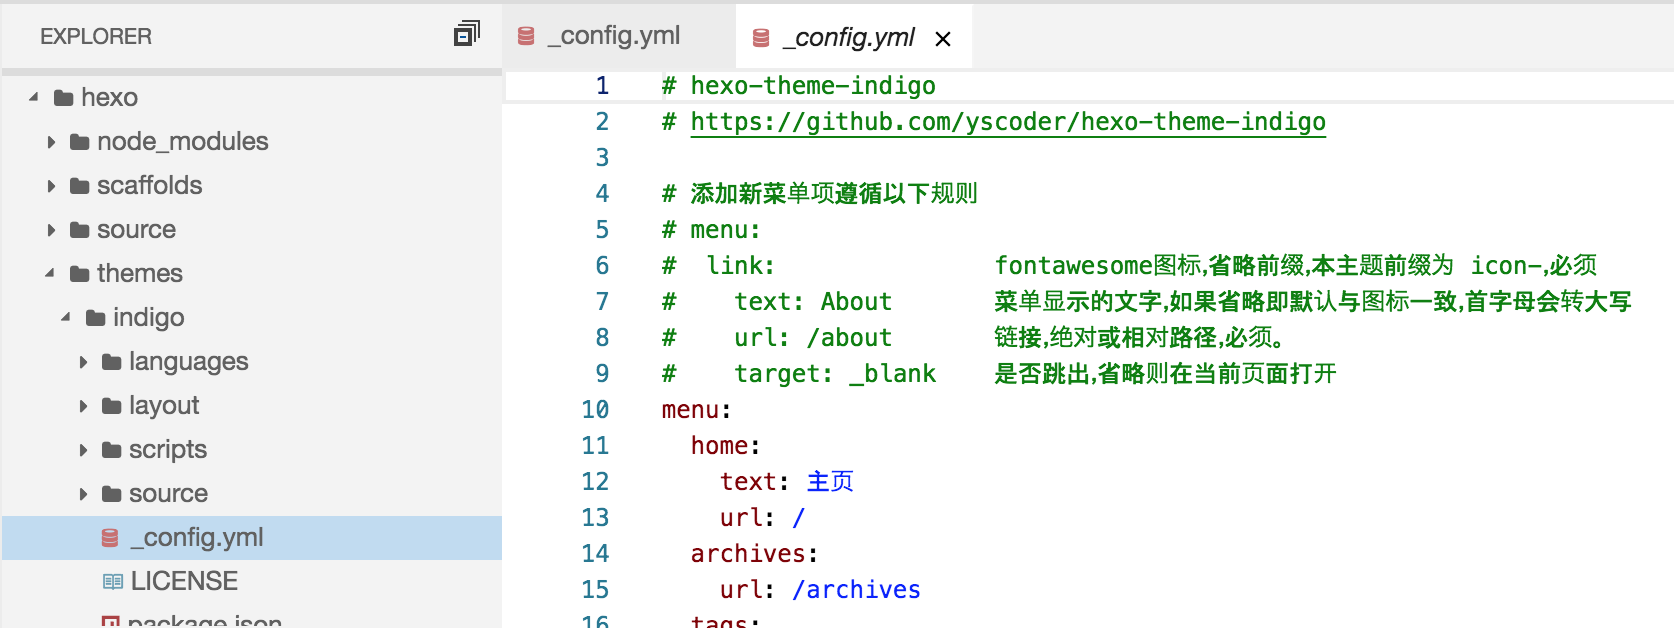Screen dimensions: 1674x628
Task: Place cursor on 'menu:' key on line 10
Action: (x=697, y=410)
